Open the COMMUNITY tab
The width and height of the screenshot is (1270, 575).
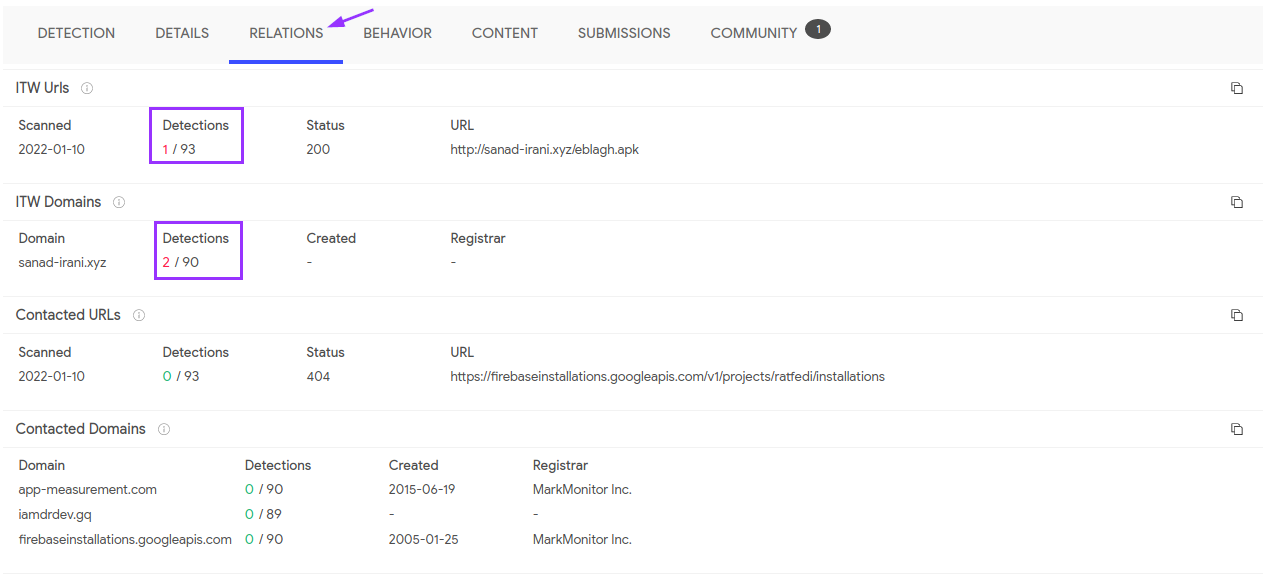coord(753,33)
